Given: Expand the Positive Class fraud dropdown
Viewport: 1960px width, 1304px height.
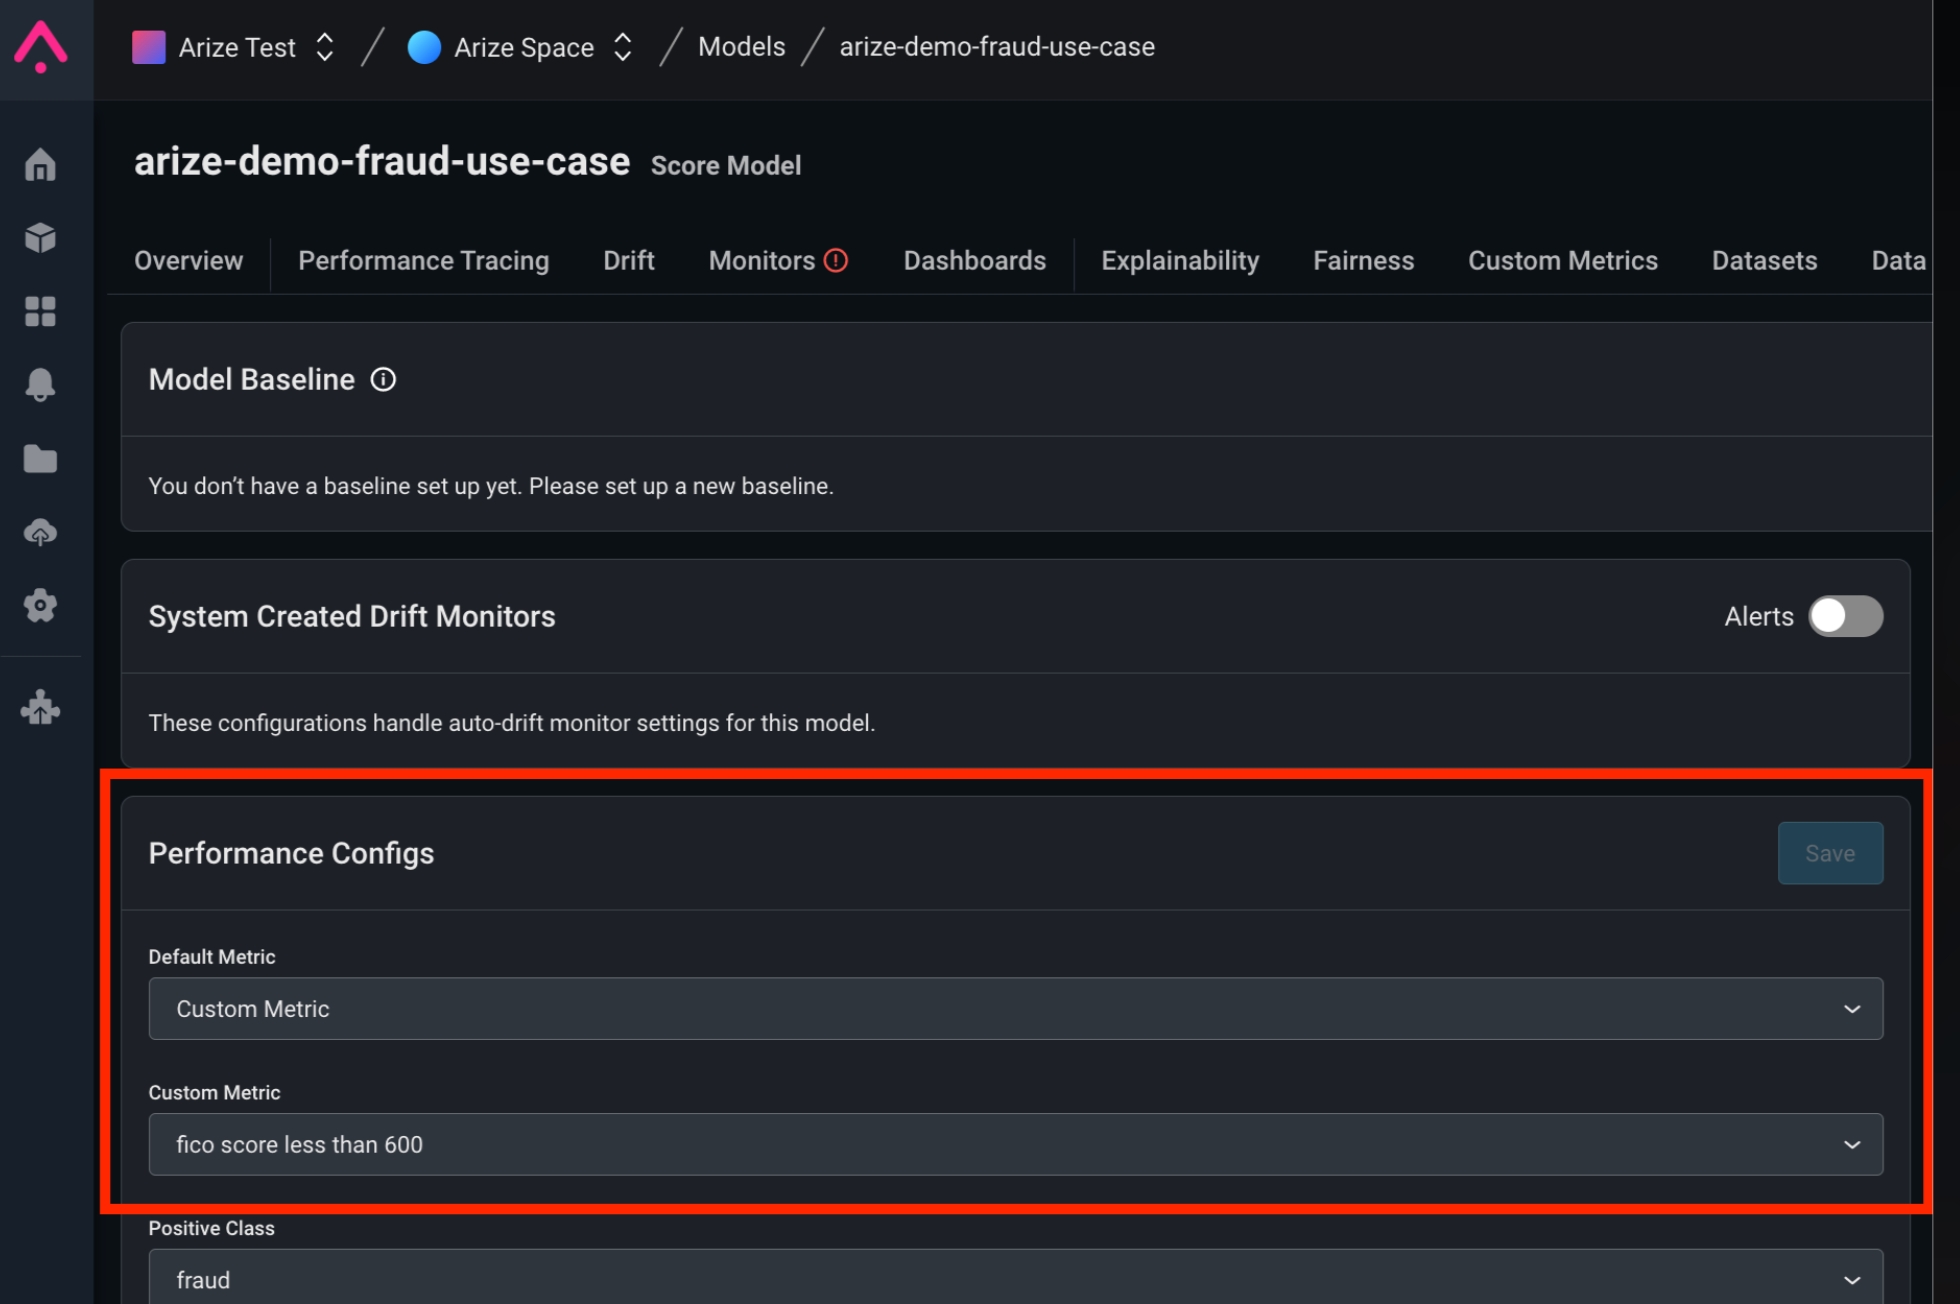Looking at the screenshot, I should click(x=1015, y=1279).
